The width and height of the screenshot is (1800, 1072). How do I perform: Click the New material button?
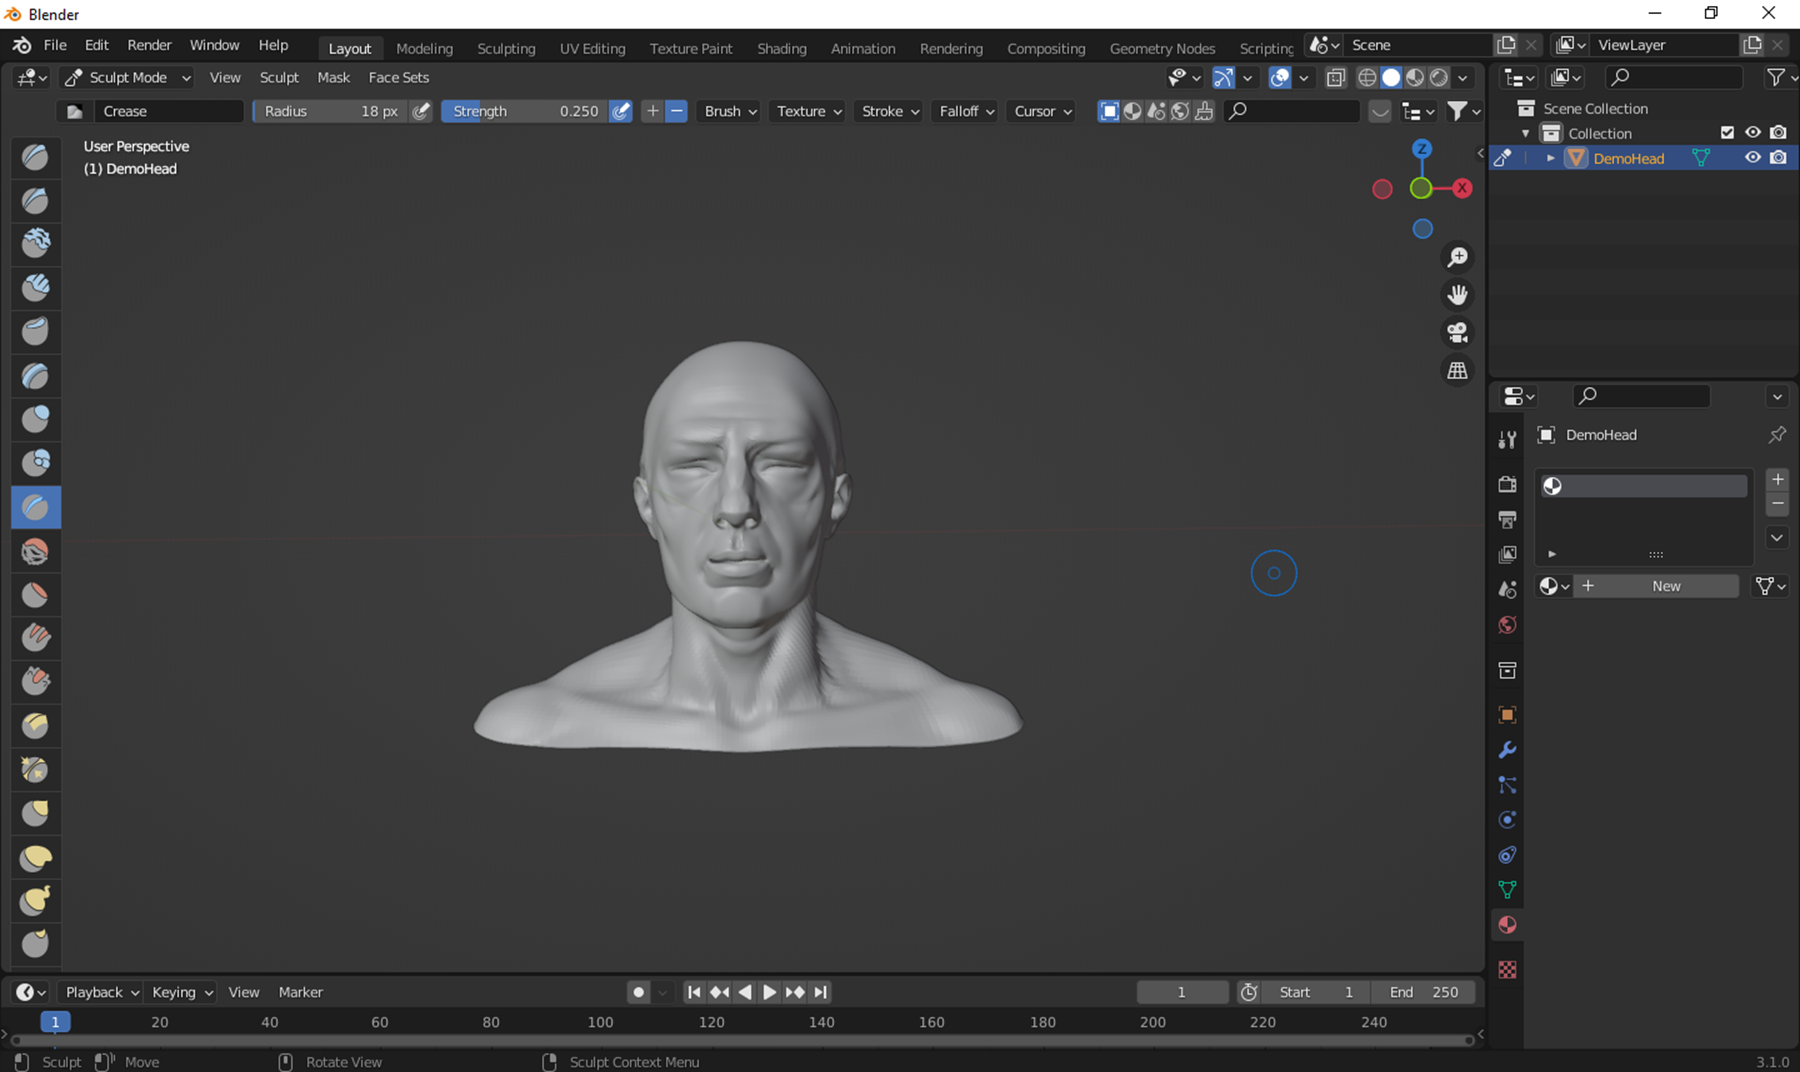tap(1657, 586)
